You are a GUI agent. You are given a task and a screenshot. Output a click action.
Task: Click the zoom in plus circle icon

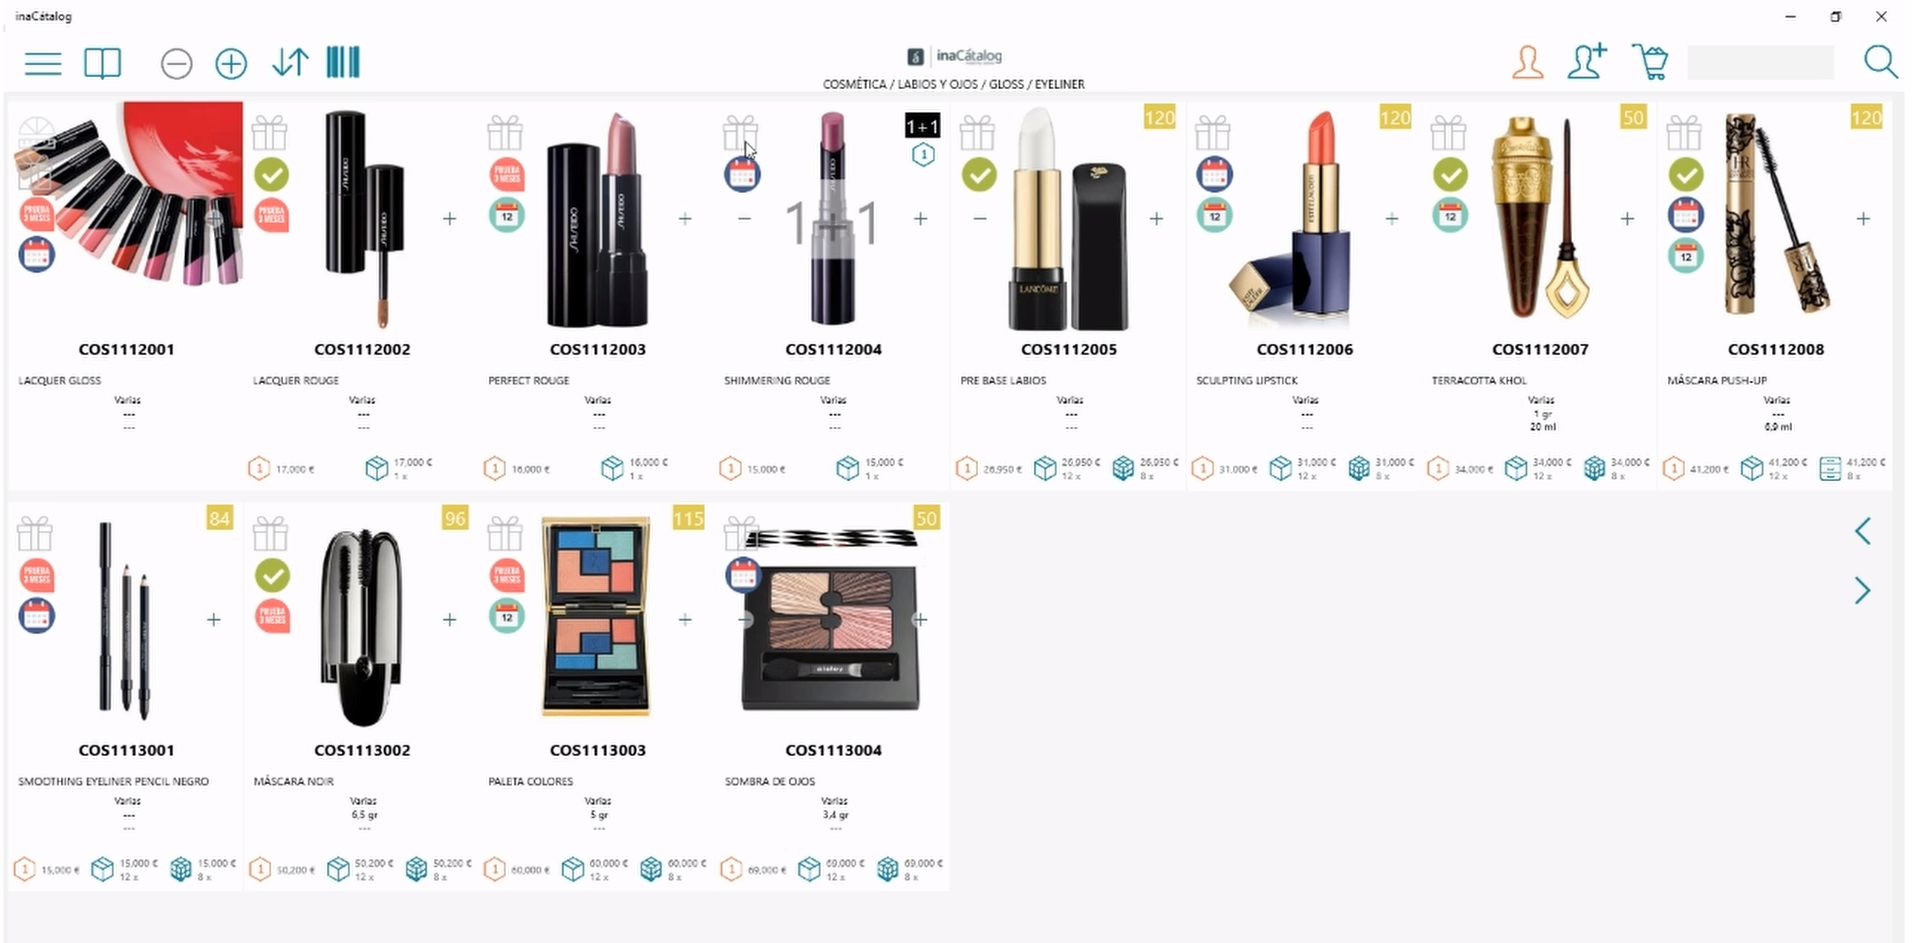[x=231, y=64]
